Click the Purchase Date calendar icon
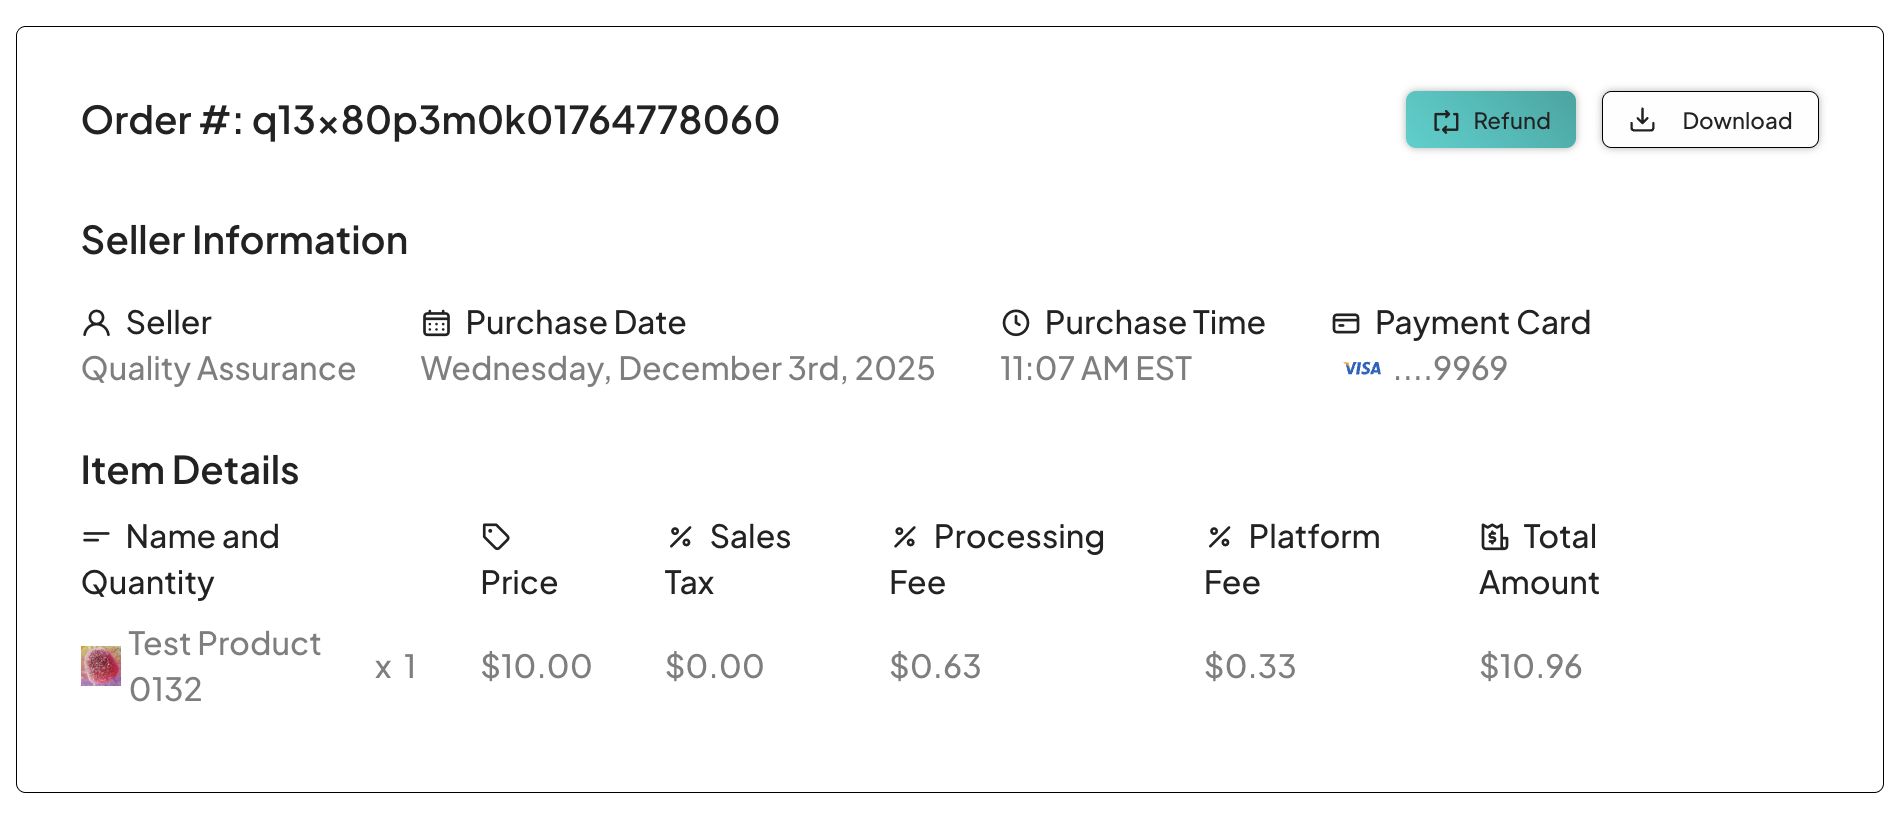Screen dimensions: 1904x818 (x=436, y=323)
